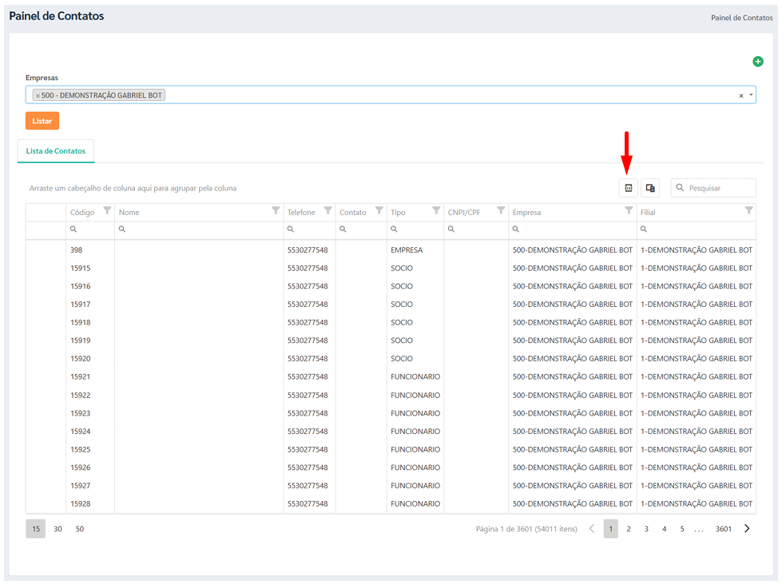Go to page 5
The width and height of the screenshot is (784, 587).
(x=682, y=529)
